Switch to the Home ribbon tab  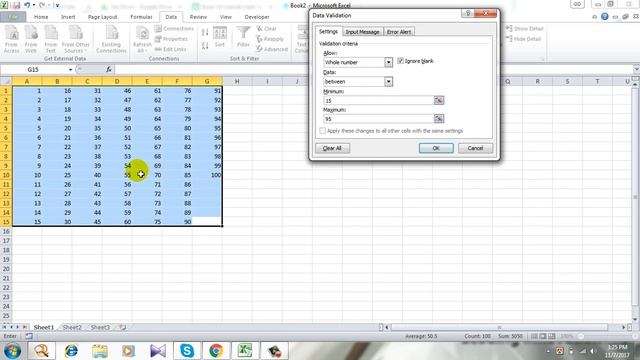tap(41, 17)
